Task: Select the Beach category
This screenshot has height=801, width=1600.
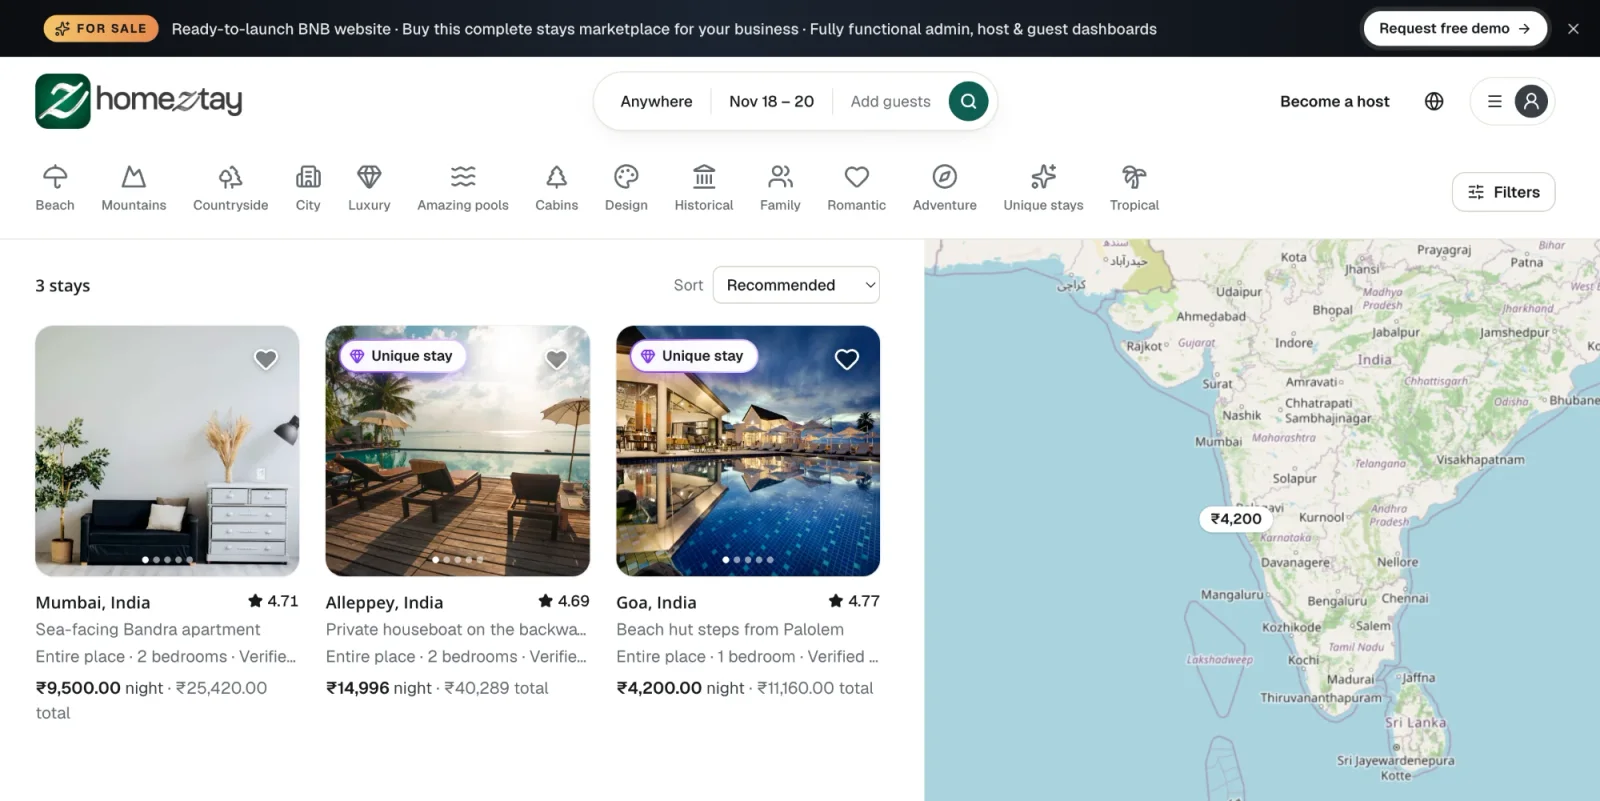Action: tap(55, 188)
